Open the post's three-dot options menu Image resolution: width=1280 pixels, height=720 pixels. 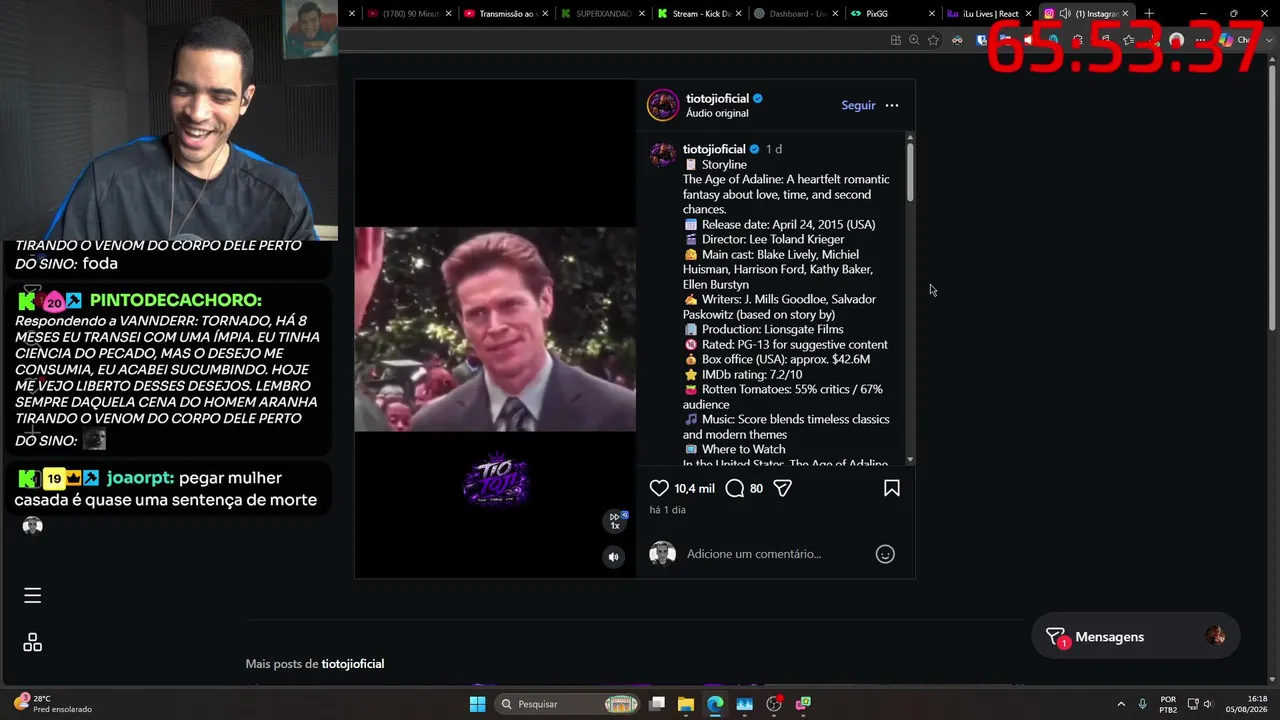tap(892, 105)
